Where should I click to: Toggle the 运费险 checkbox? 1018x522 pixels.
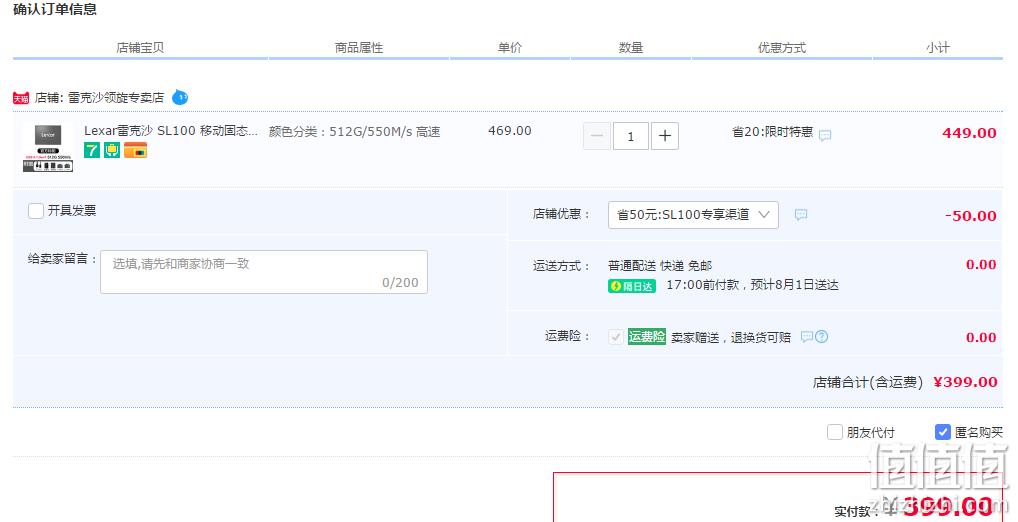615,337
